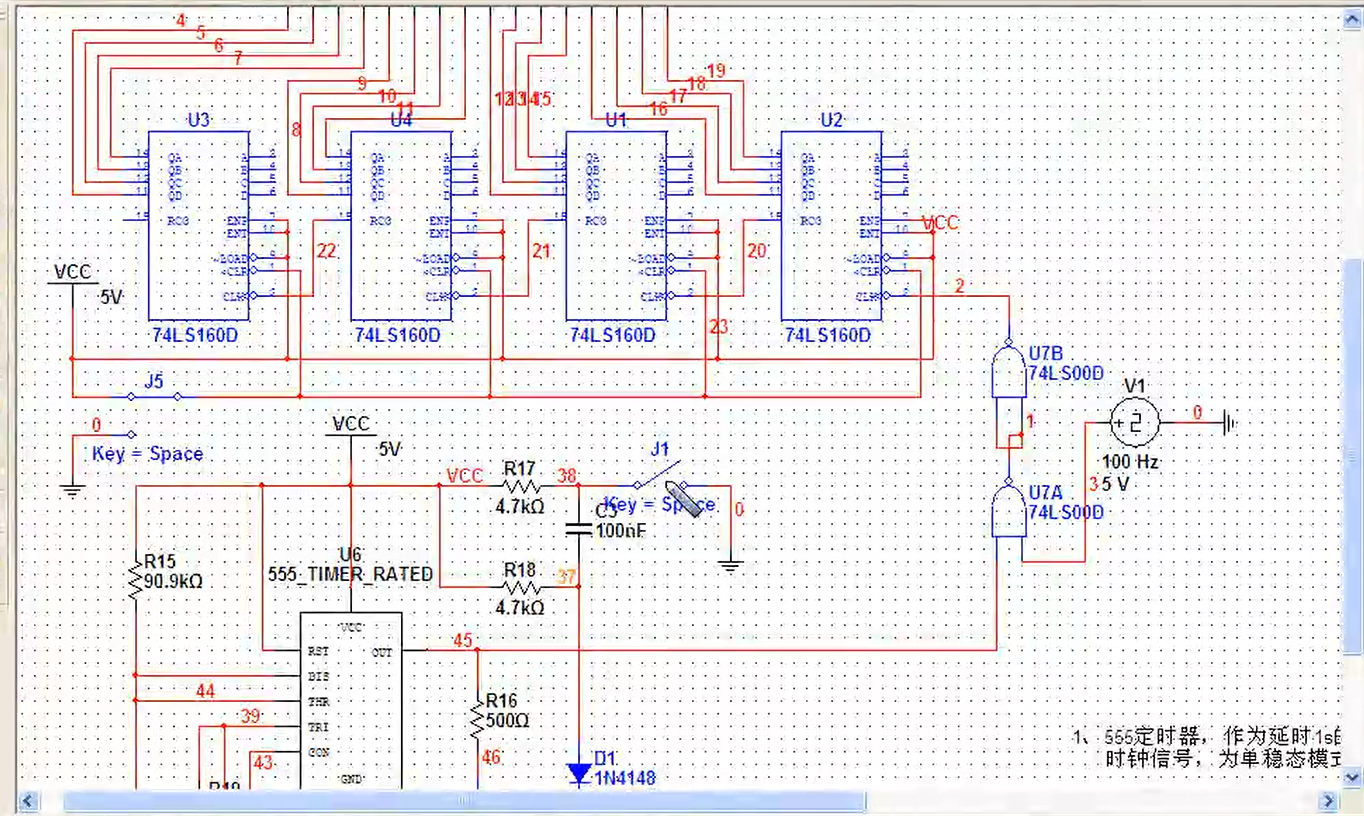Select capacitor C3 symbol

click(579, 527)
